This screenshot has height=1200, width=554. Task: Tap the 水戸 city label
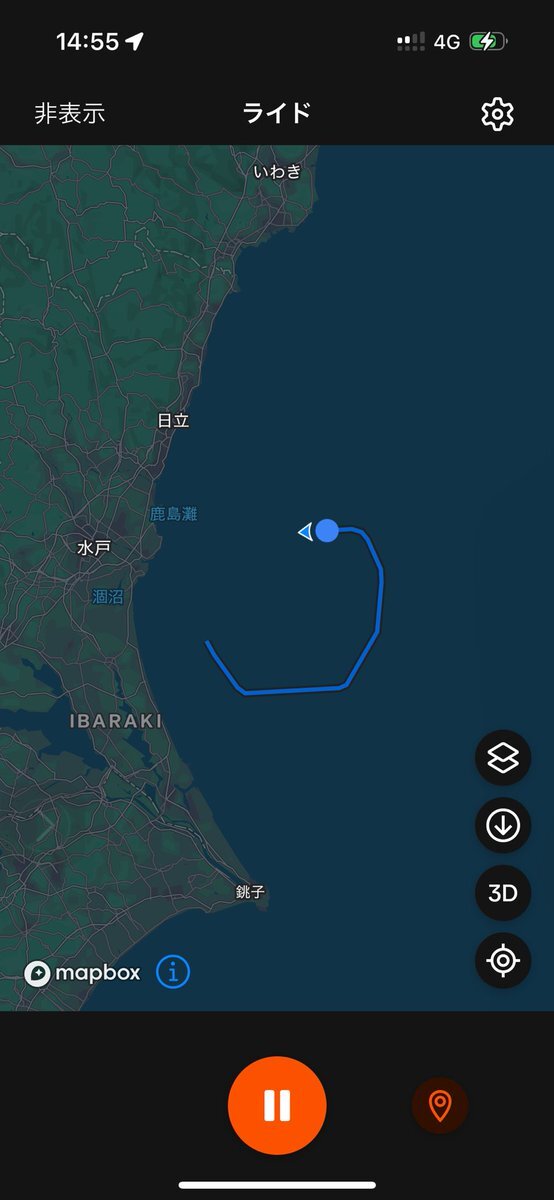(x=93, y=548)
